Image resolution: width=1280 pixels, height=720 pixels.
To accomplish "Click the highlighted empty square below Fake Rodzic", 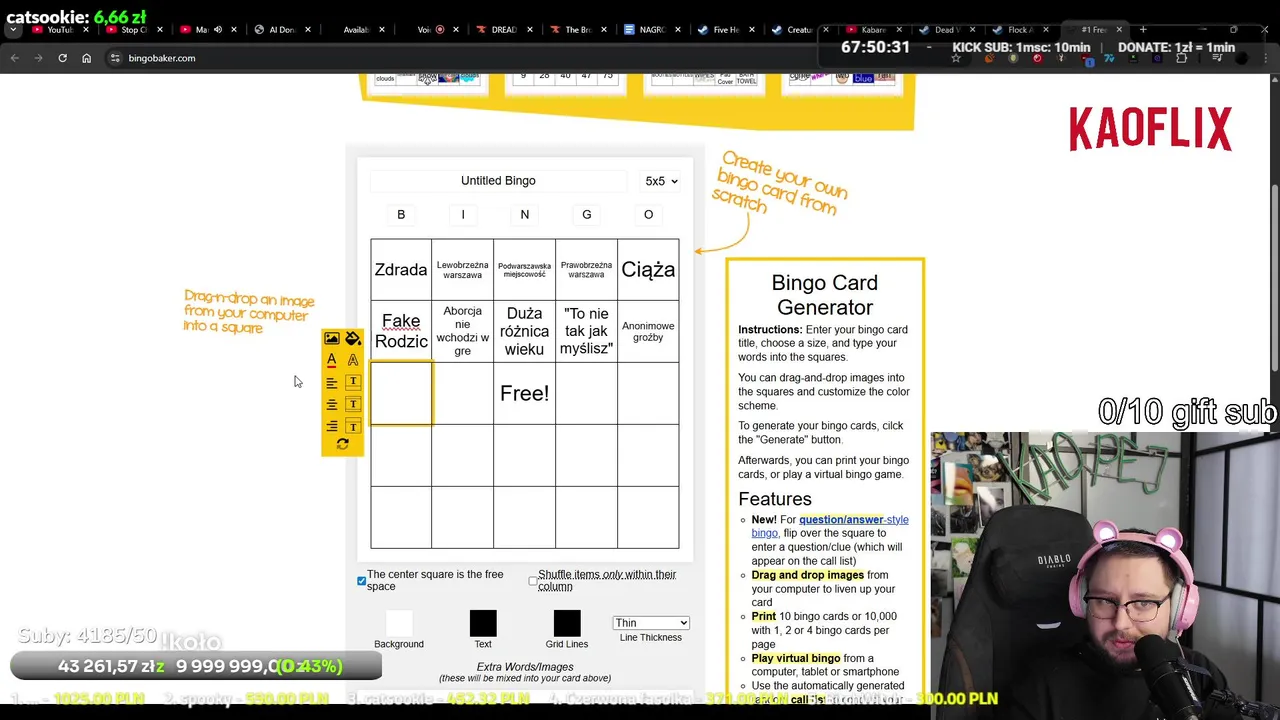I will 401,393.
